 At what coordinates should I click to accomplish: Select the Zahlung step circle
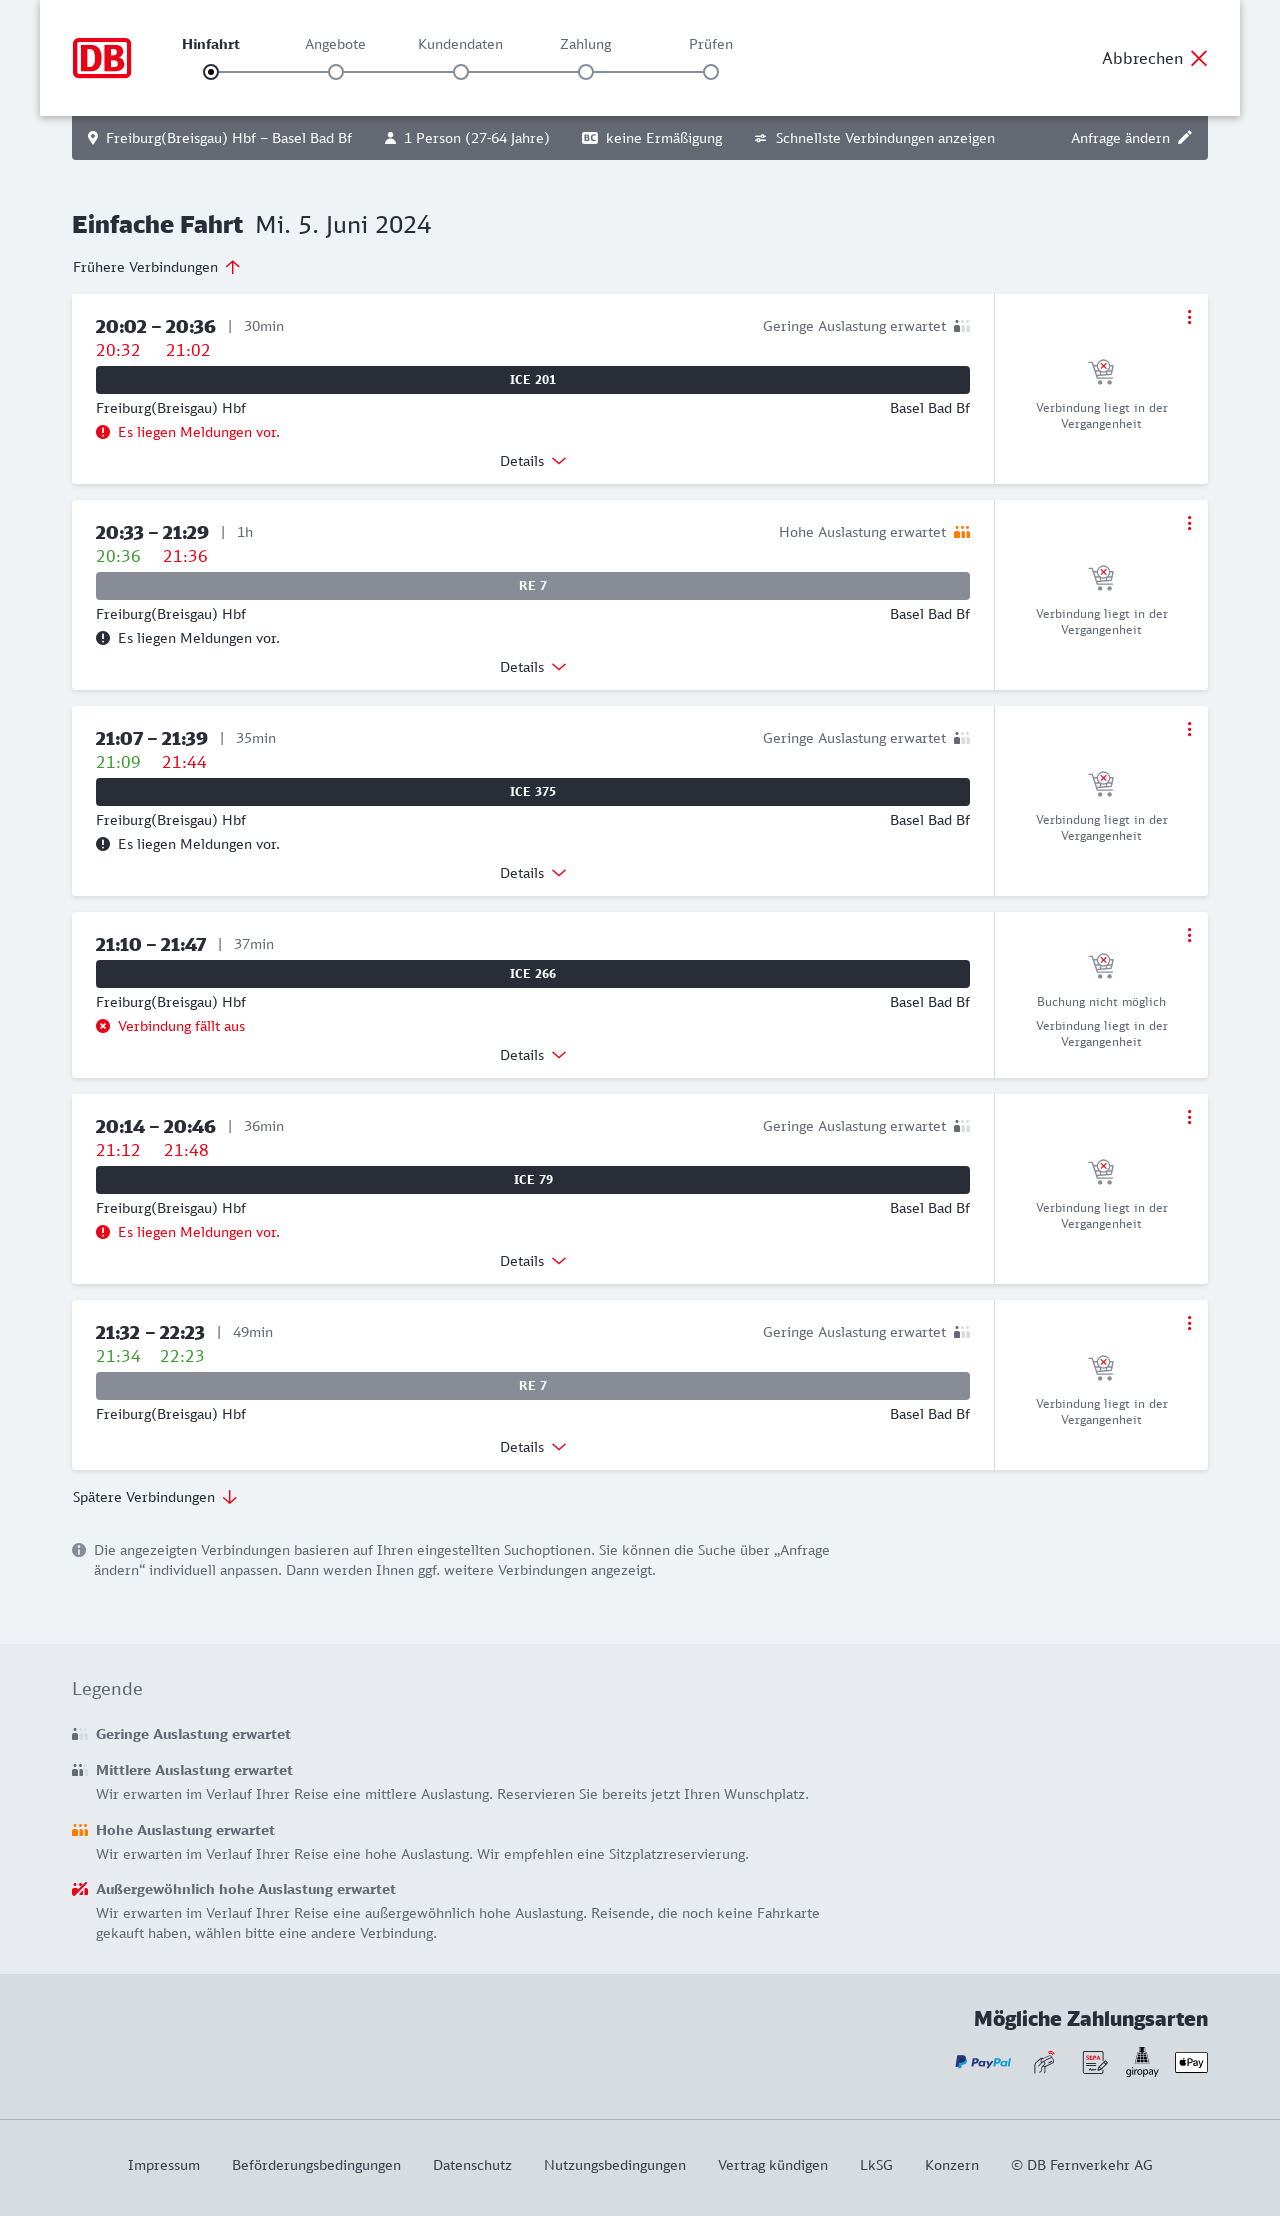click(586, 72)
